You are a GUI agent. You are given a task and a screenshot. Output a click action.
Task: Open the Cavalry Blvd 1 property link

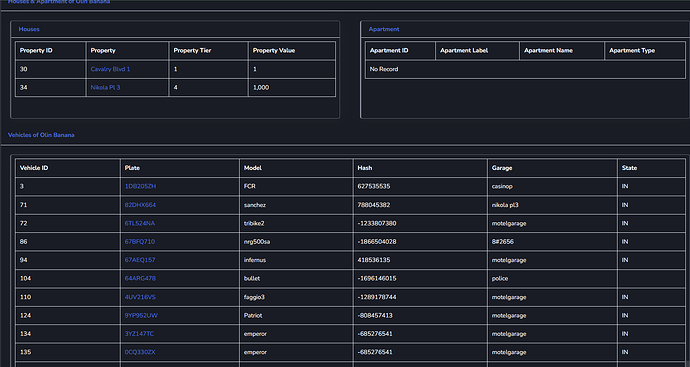110,69
